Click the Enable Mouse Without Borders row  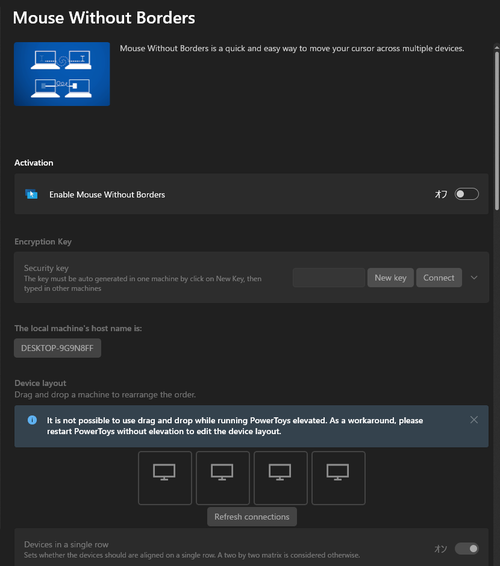251,194
